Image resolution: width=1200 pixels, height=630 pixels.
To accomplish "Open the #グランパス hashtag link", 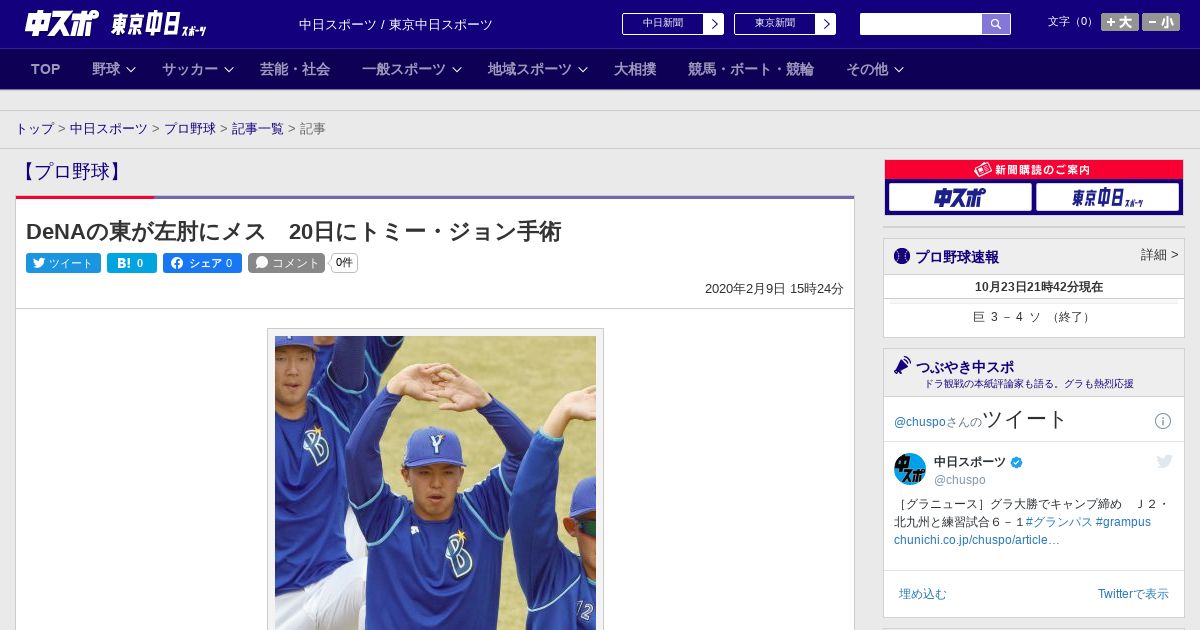I will [x=1058, y=522].
